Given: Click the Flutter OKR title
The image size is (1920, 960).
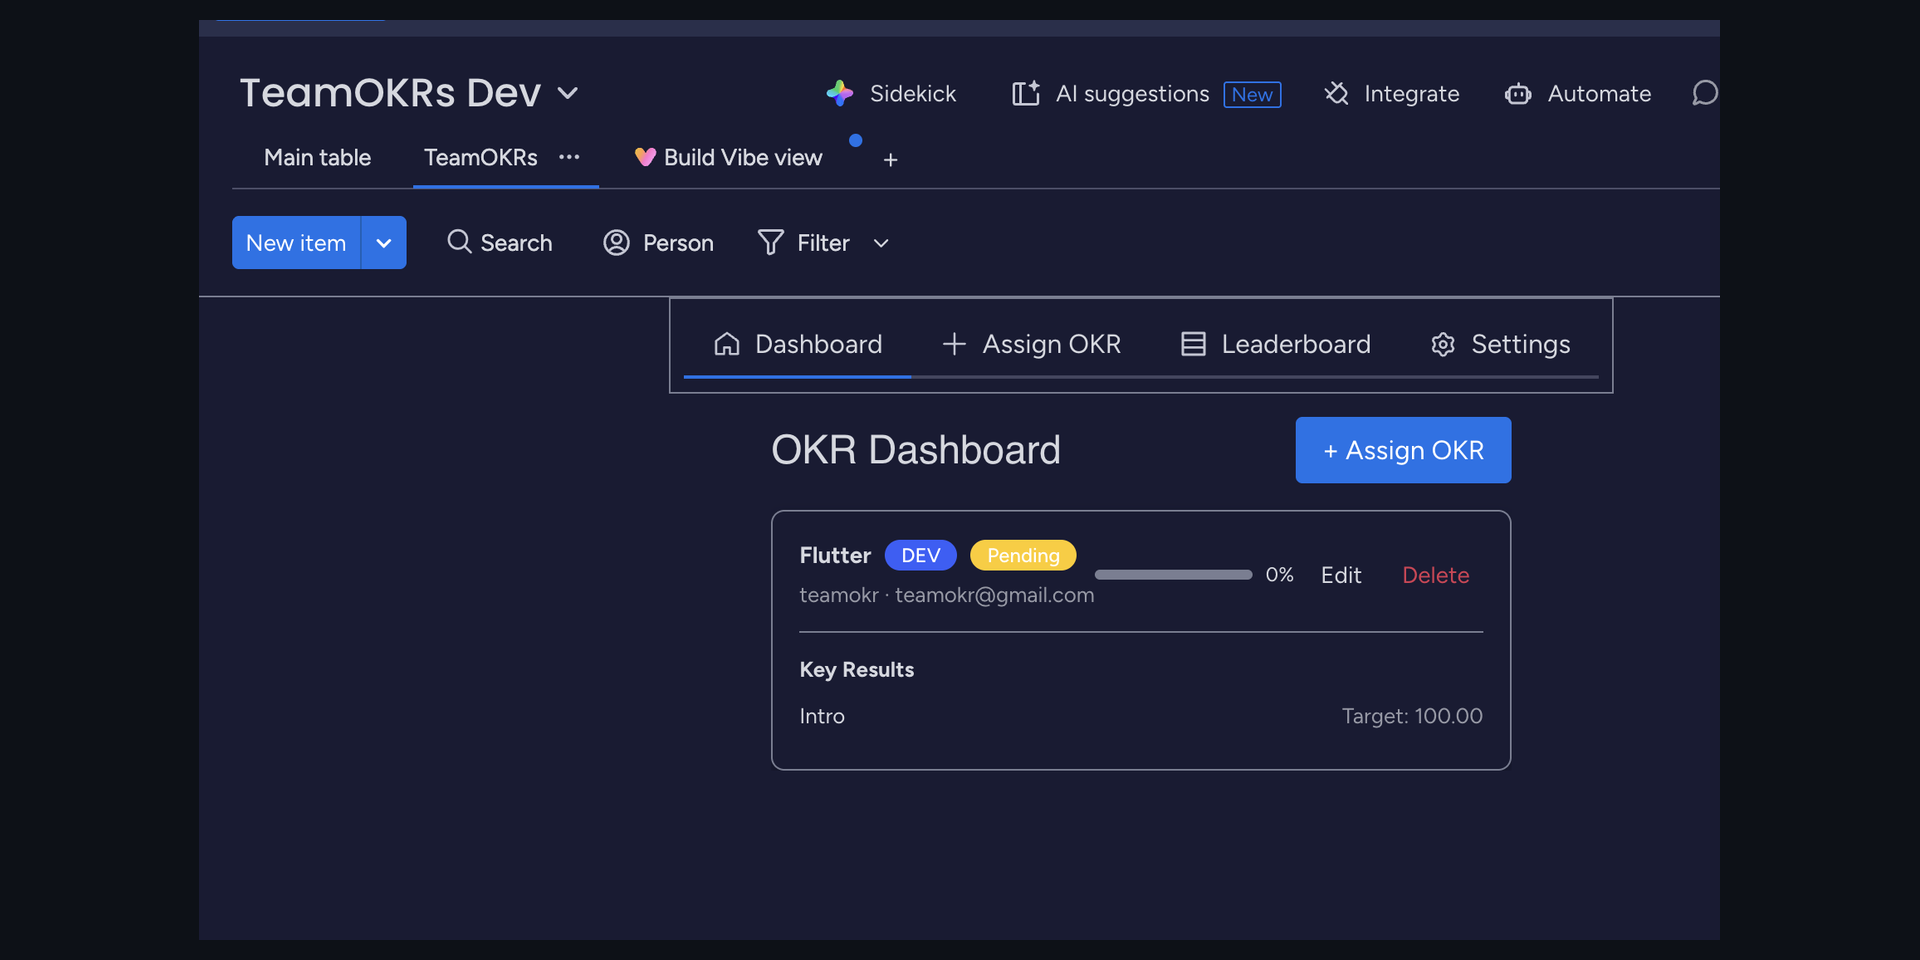Looking at the screenshot, I should click(x=835, y=555).
